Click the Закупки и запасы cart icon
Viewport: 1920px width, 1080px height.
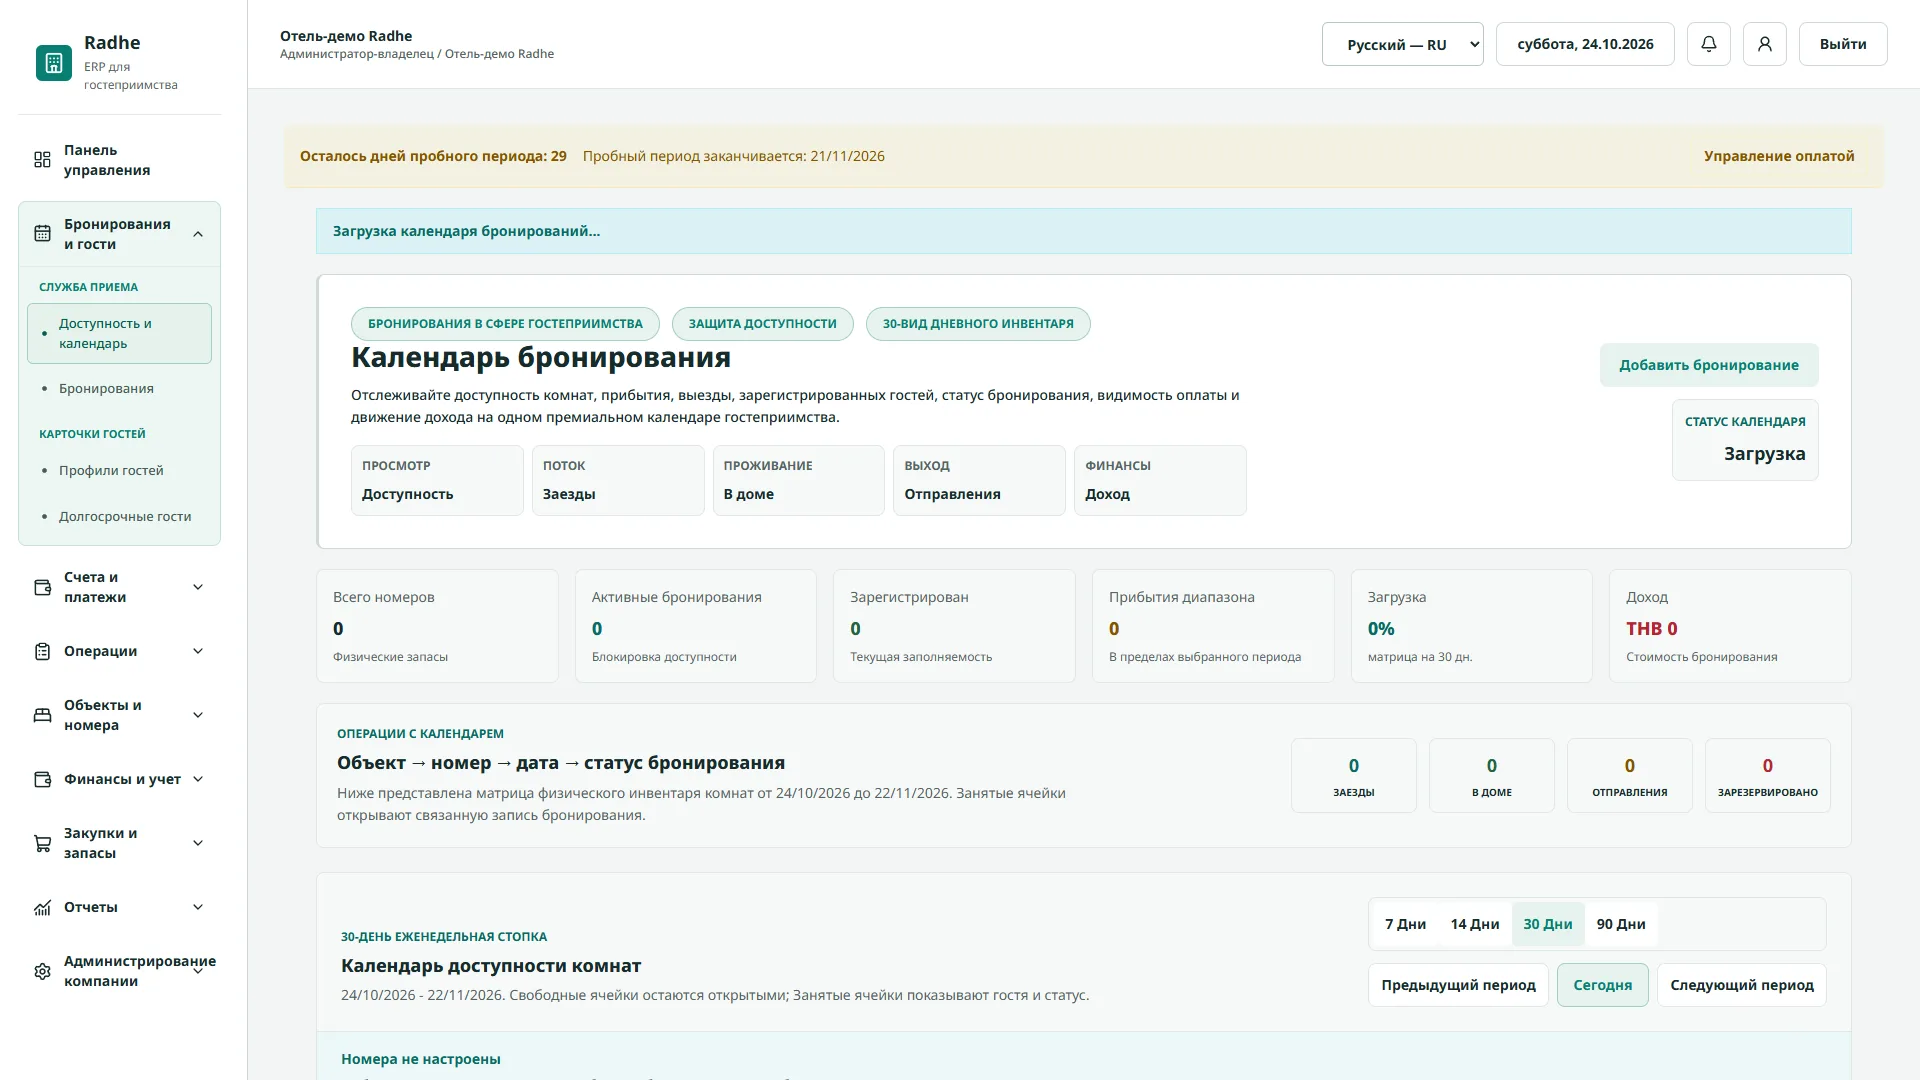42,843
